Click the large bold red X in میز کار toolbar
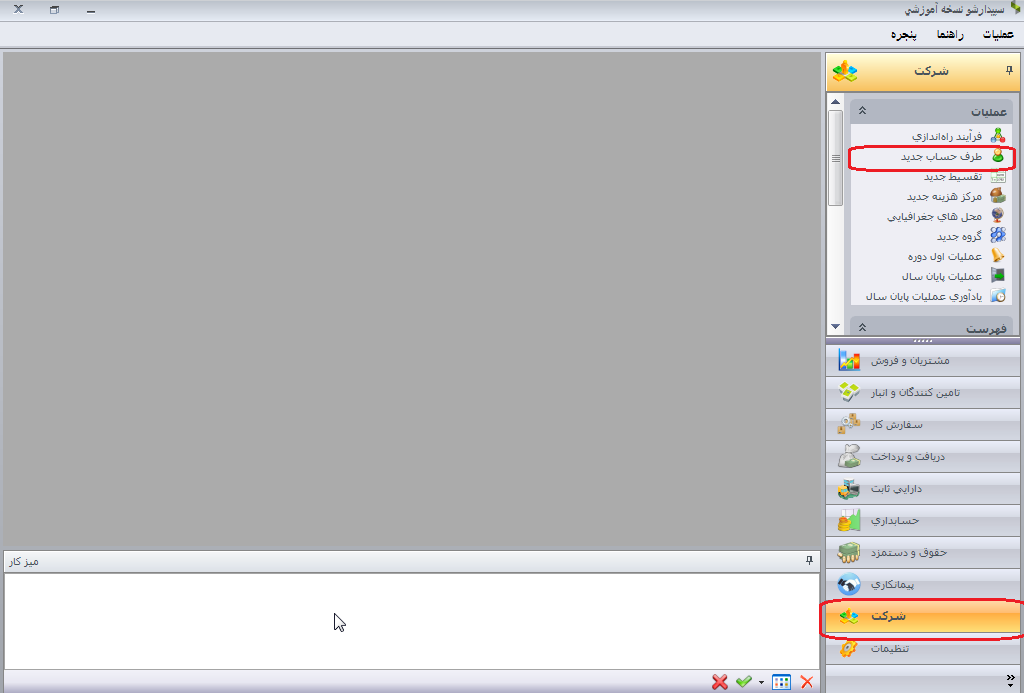The width and height of the screenshot is (1024, 693). click(720, 682)
